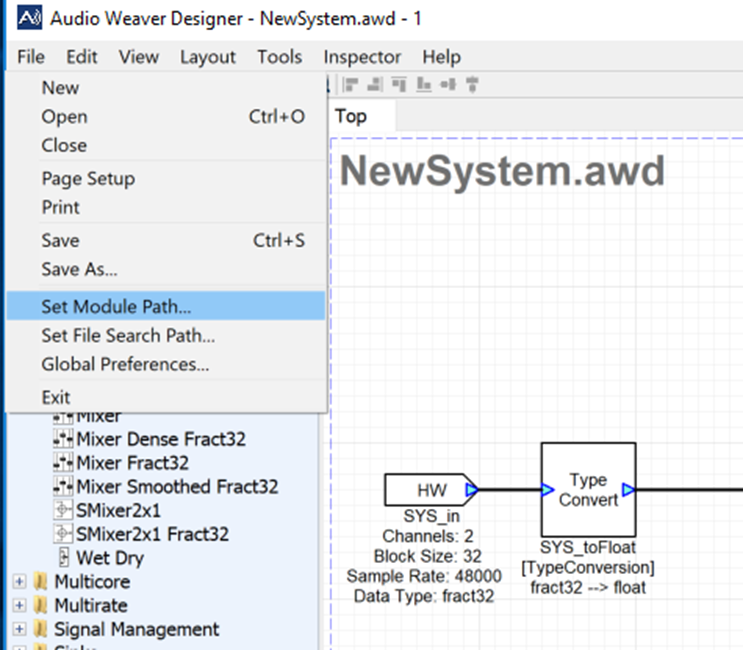Expand the Multicore tree node
The image size is (743, 650).
click(x=18, y=582)
